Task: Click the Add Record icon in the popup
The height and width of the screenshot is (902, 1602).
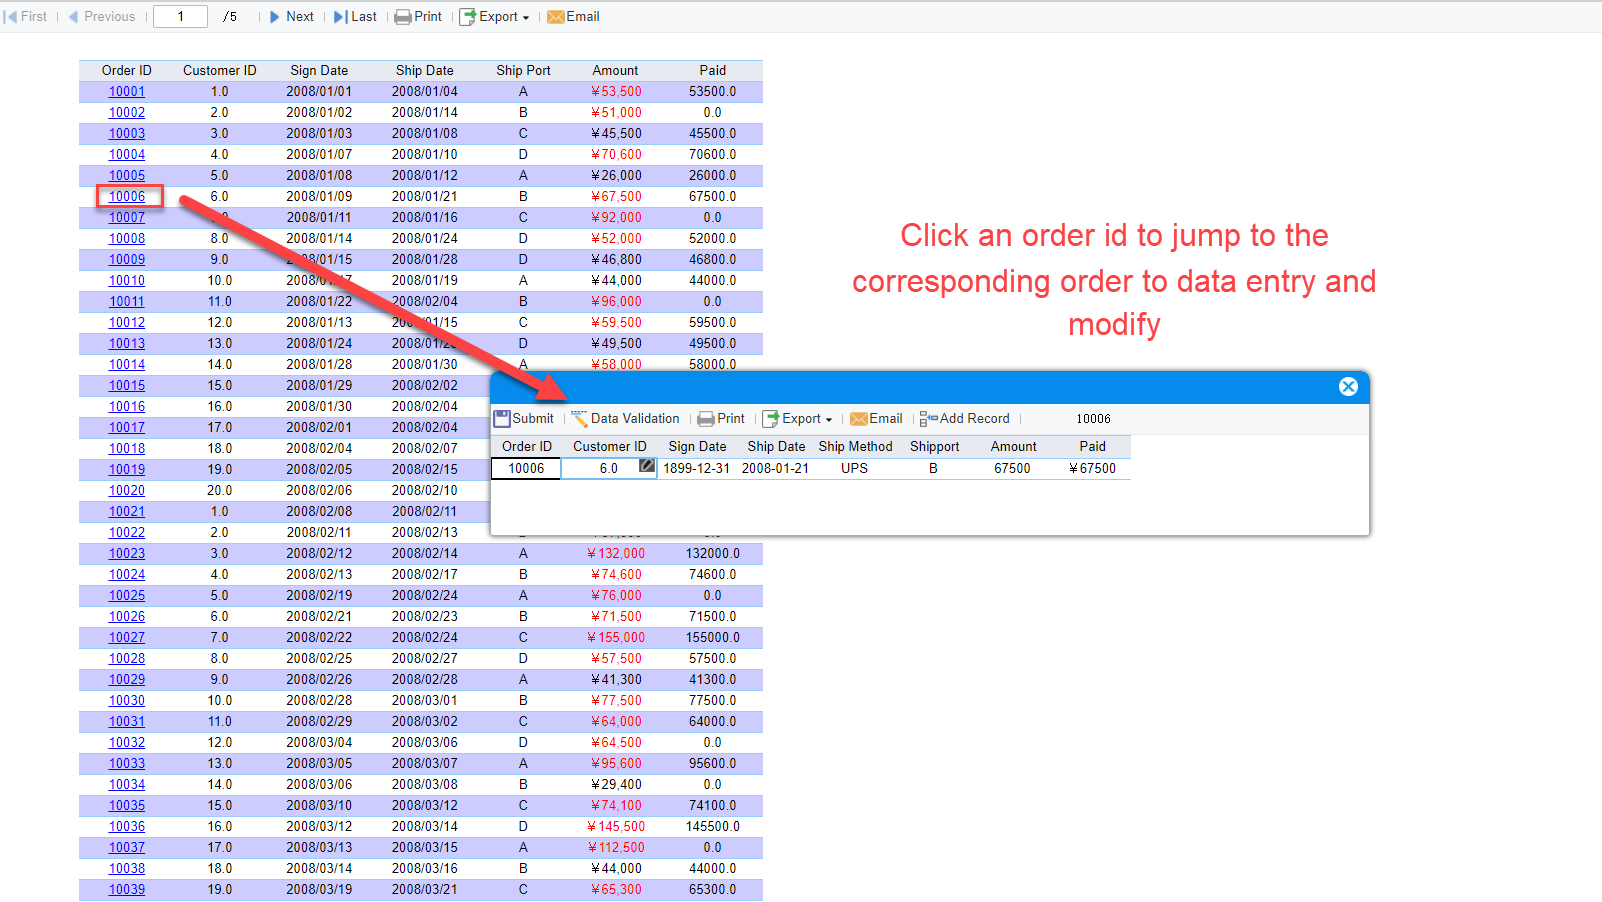Action: (927, 418)
